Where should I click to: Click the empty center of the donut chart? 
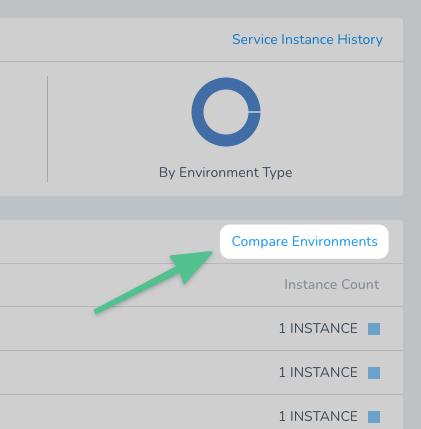pos(226,112)
